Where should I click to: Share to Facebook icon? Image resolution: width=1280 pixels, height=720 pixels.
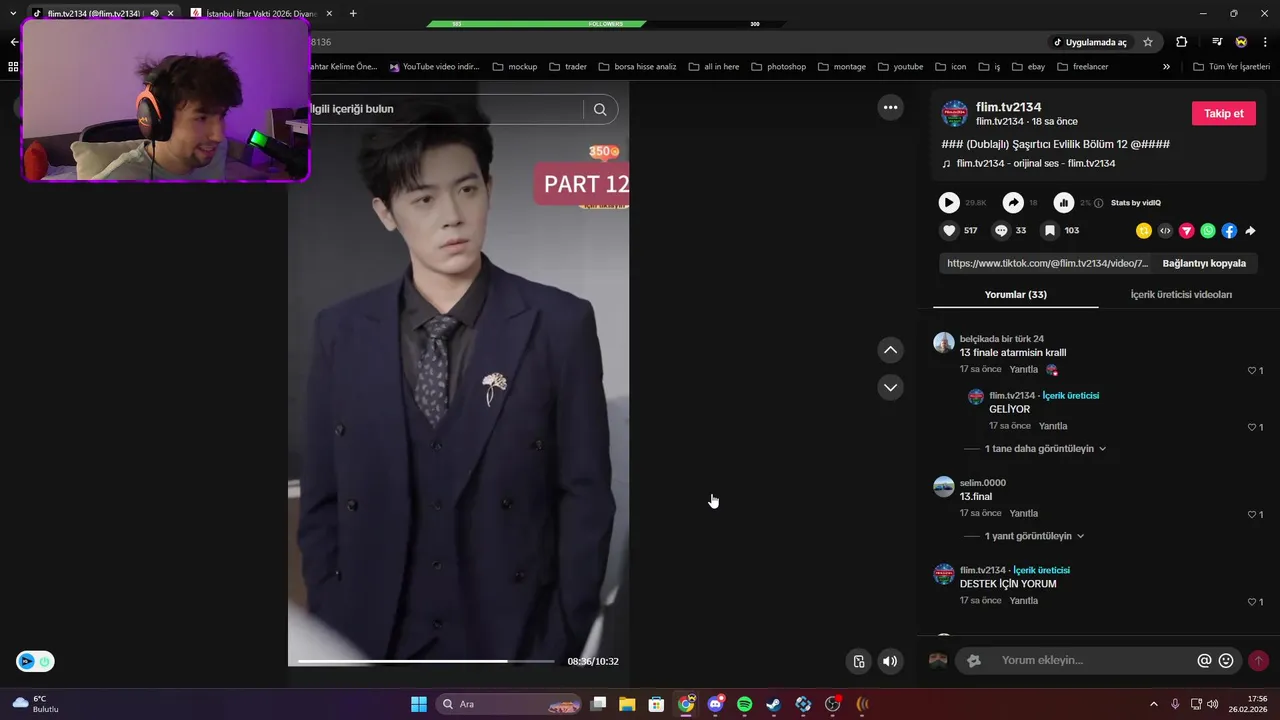point(1229,231)
